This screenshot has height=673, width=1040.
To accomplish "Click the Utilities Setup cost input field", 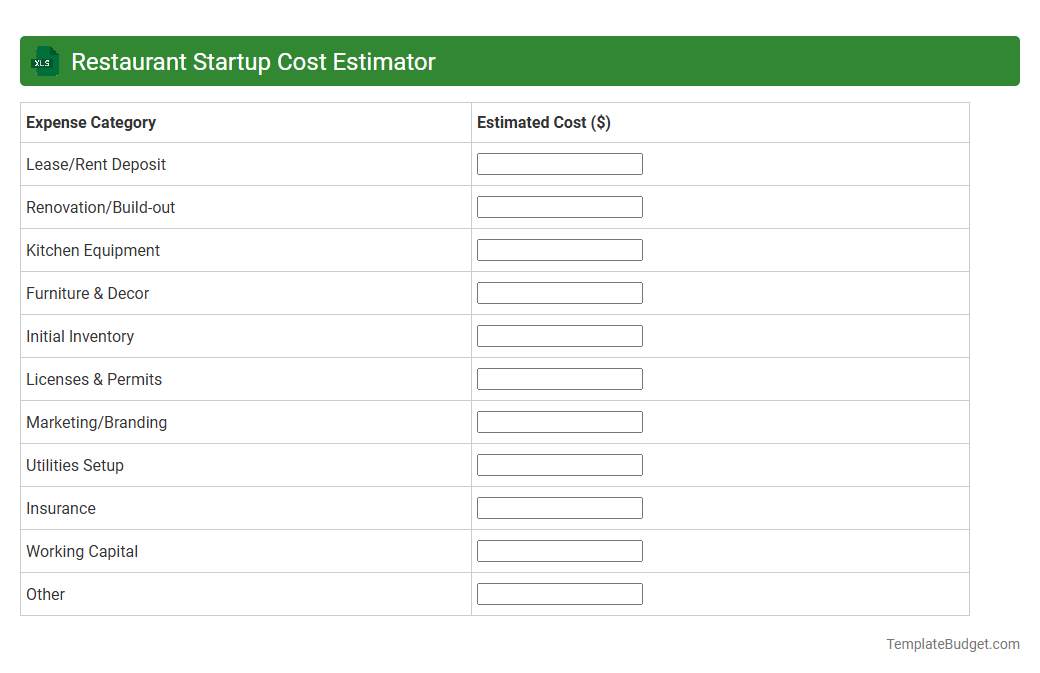I will pyautogui.click(x=559, y=464).
